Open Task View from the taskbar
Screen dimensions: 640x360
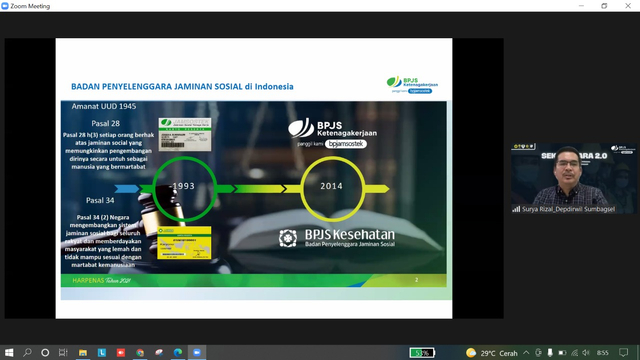coord(63,353)
